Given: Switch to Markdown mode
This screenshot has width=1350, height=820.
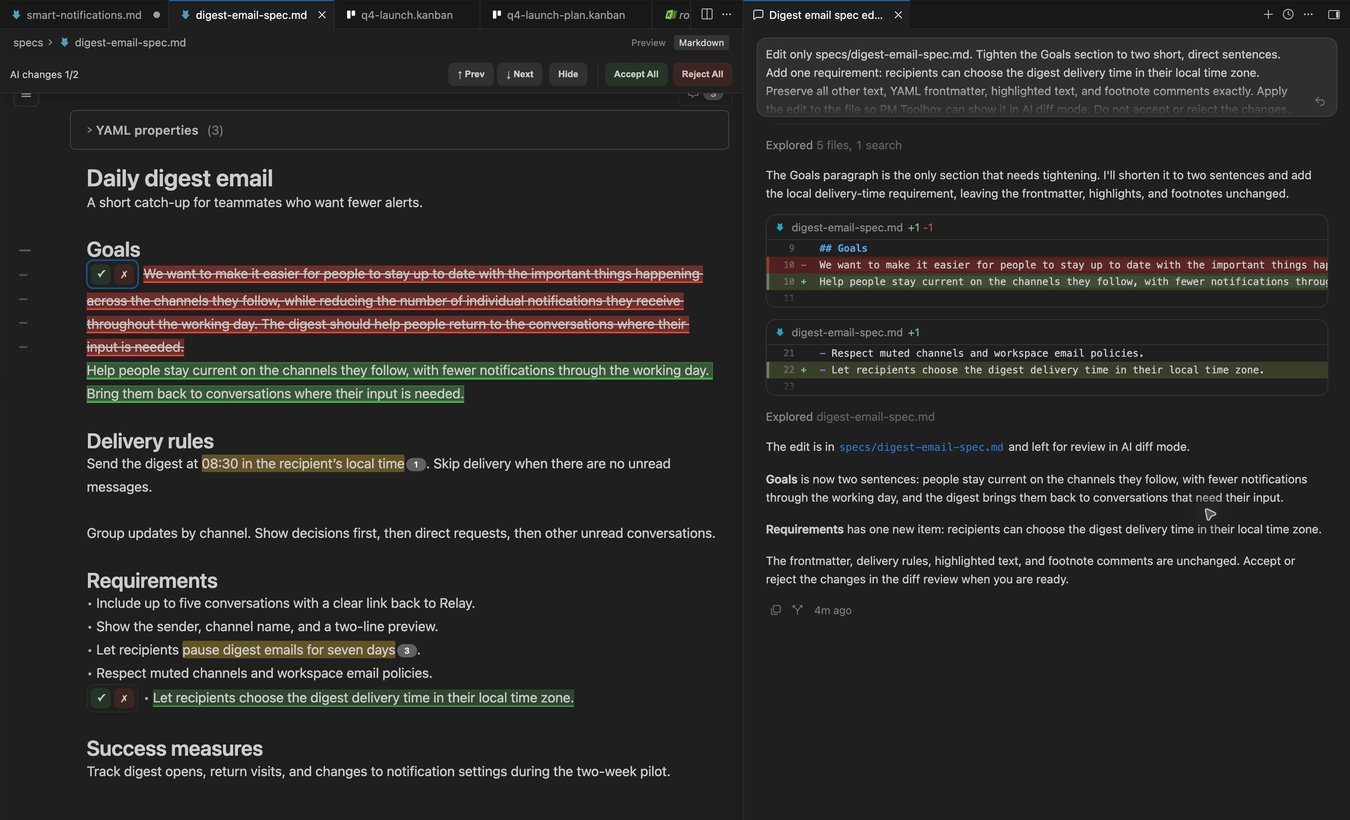Looking at the screenshot, I should tap(701, 43).
